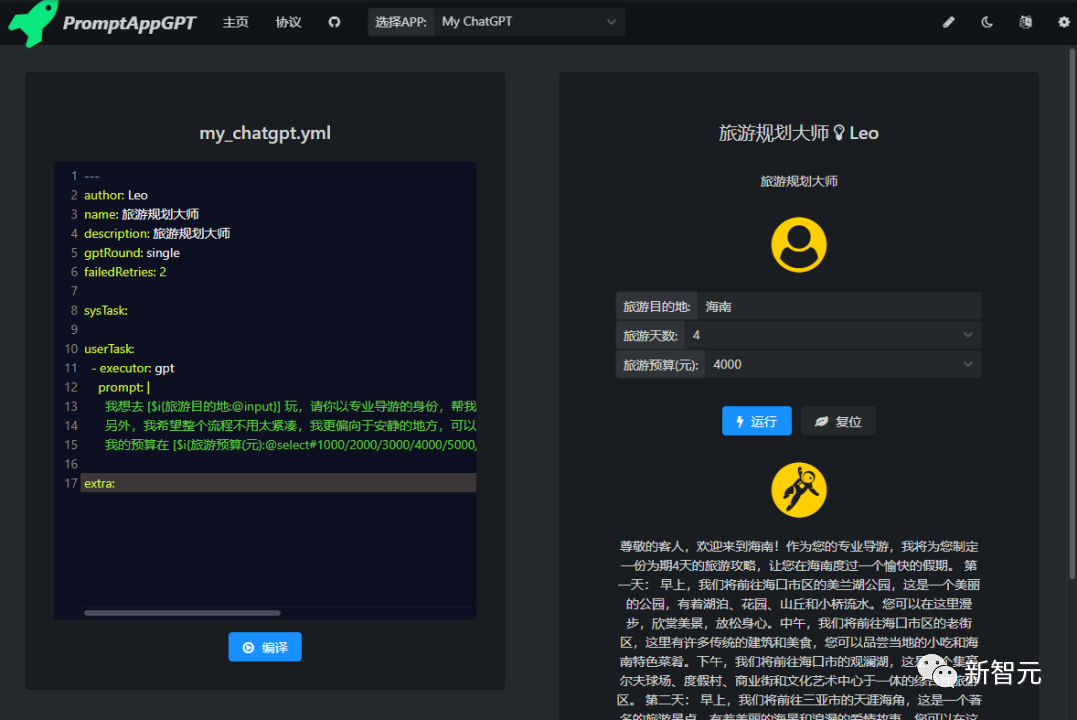1077x720 pixels.
Task: Open the PromptAppGPT logo icon
Action: coord(29,22)
